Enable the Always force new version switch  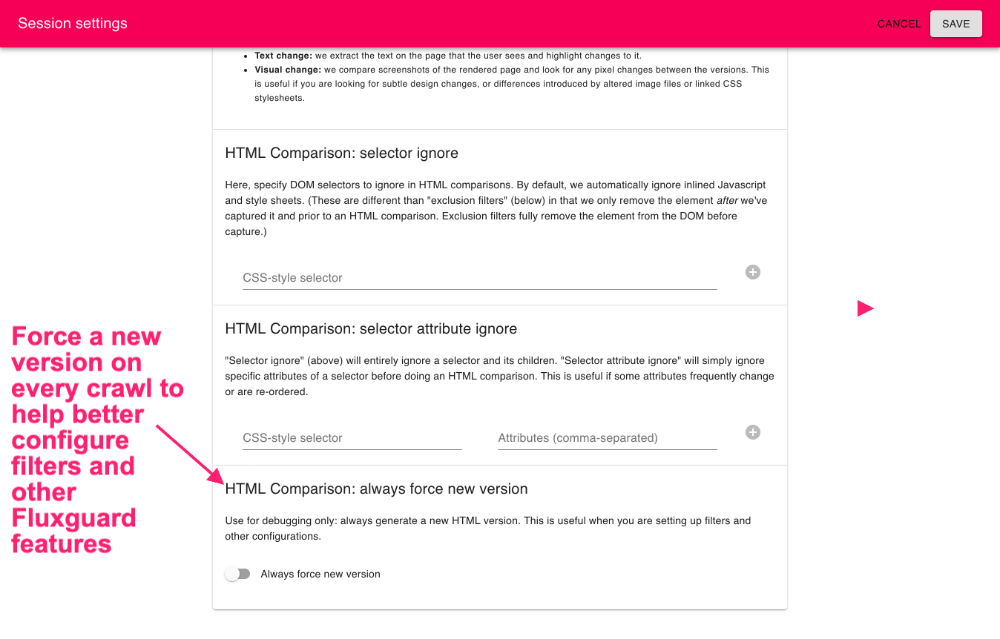238,574
